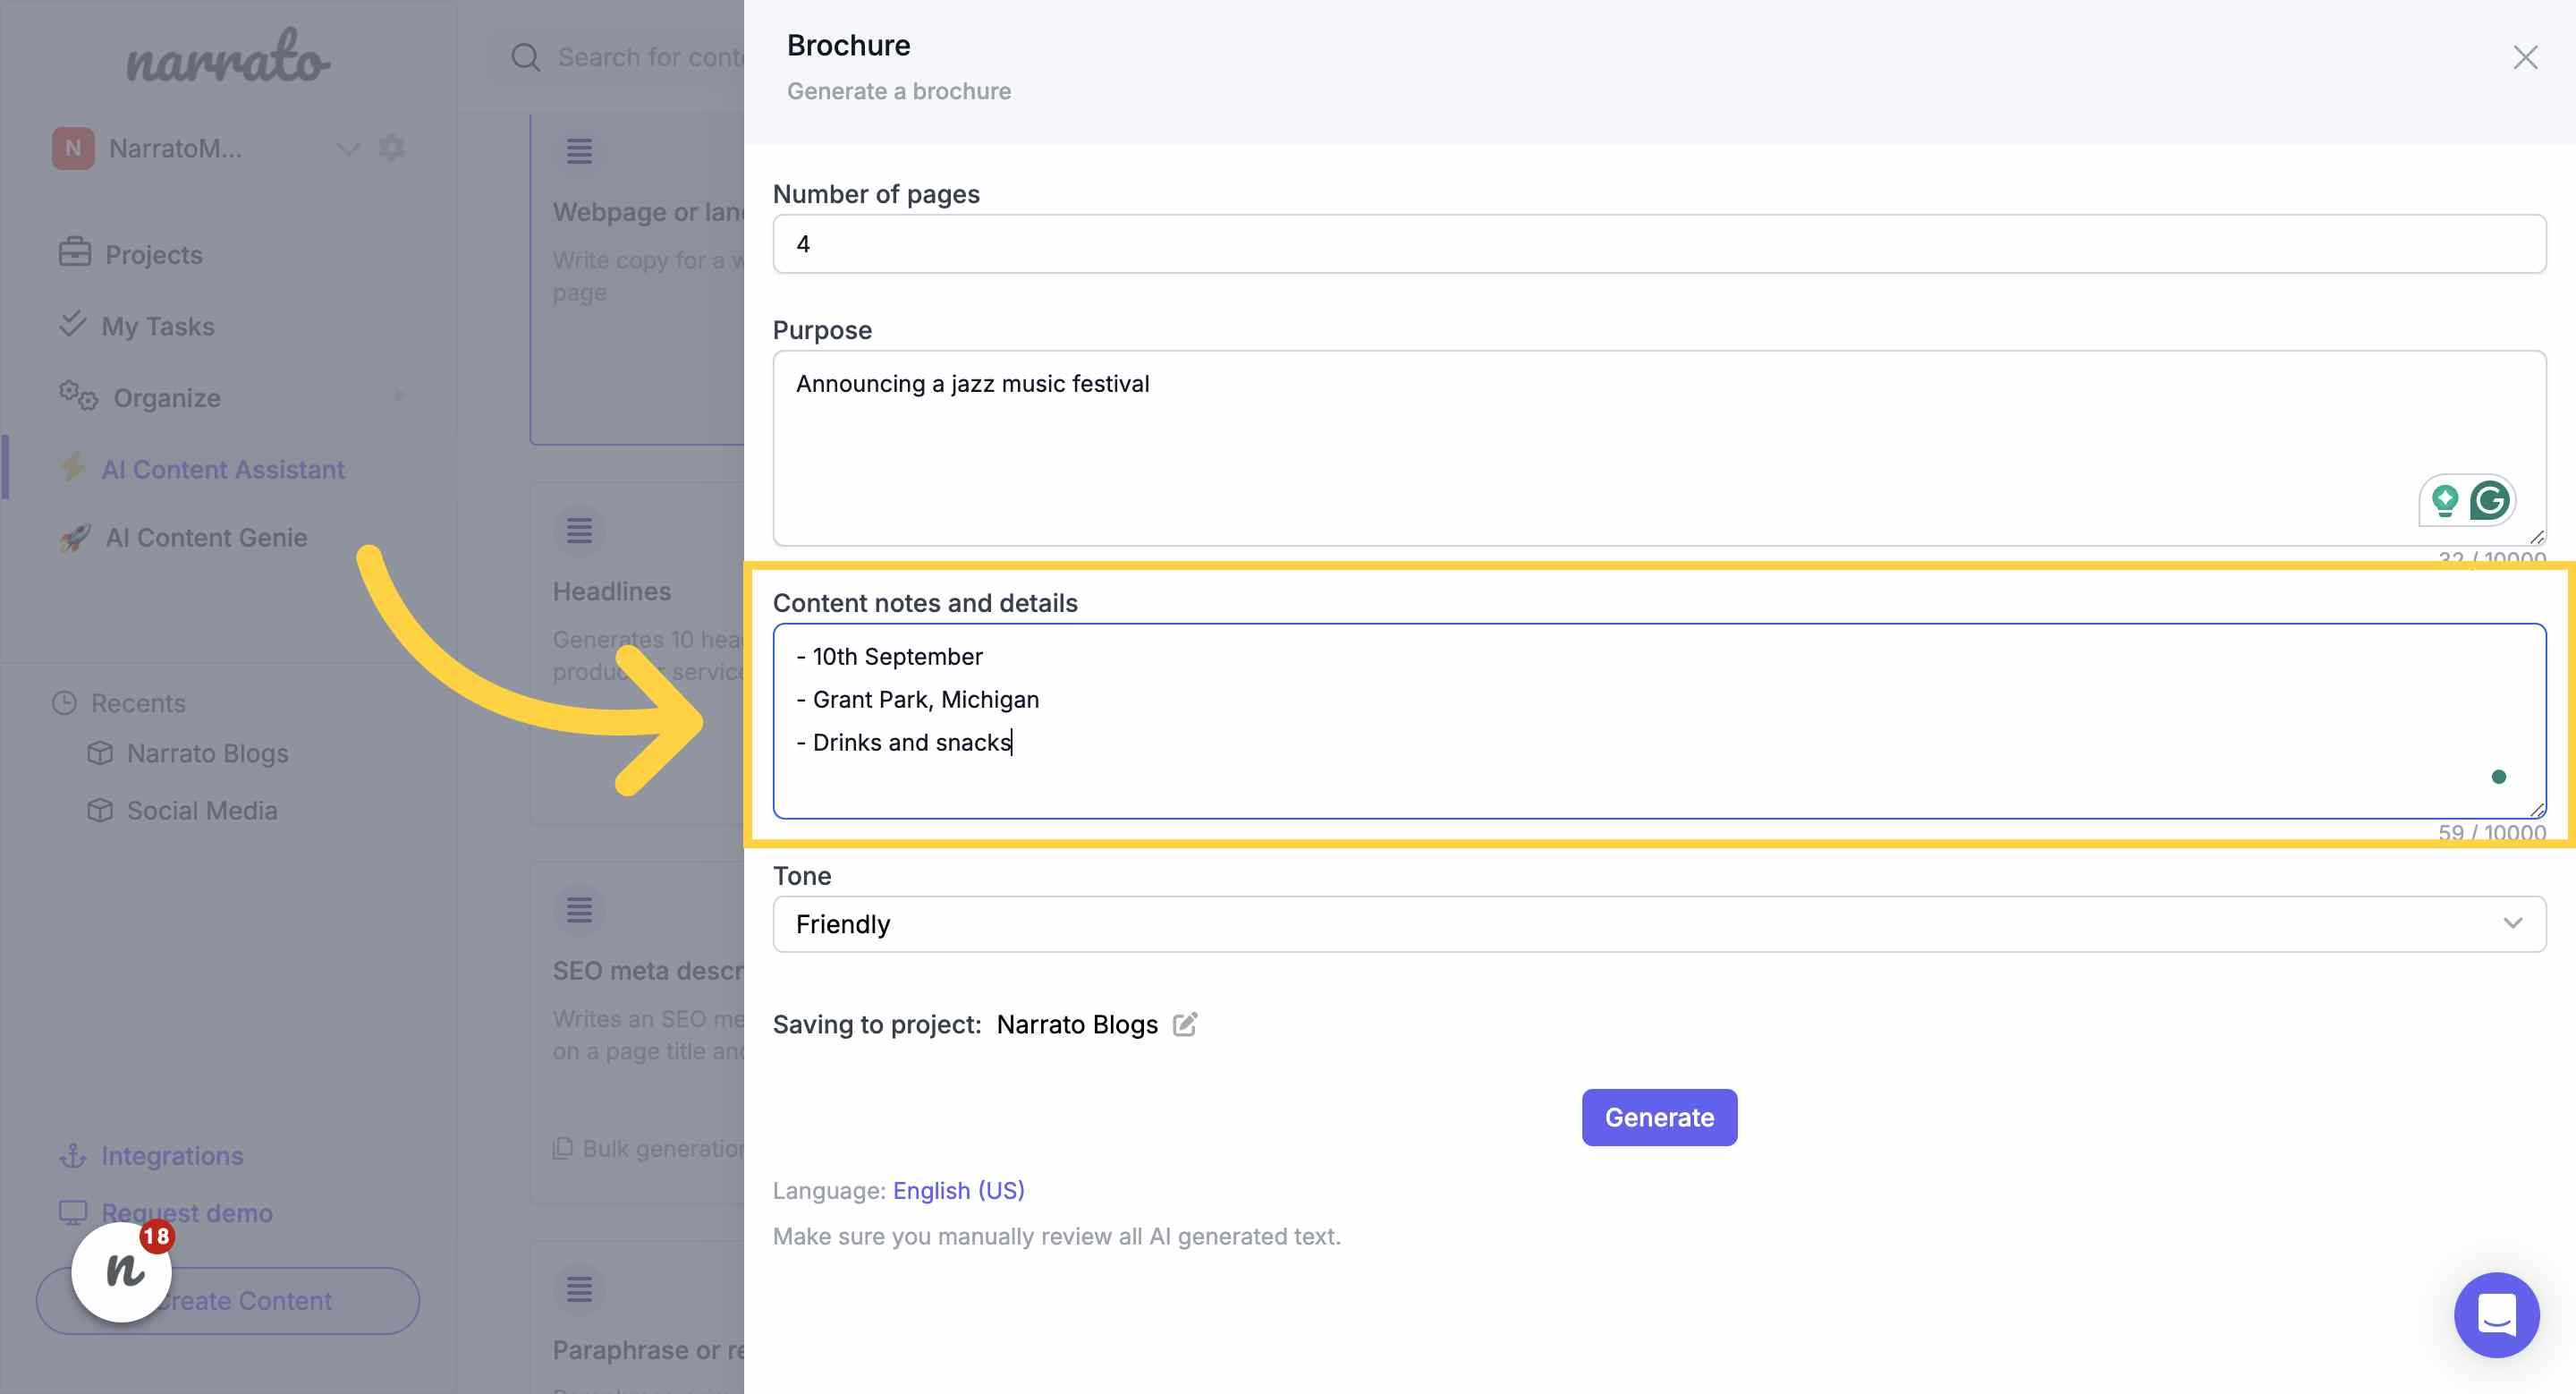Click the Create Content button
Image resolution: width=2576 pixels, height=1394 pixels.
227,1300
